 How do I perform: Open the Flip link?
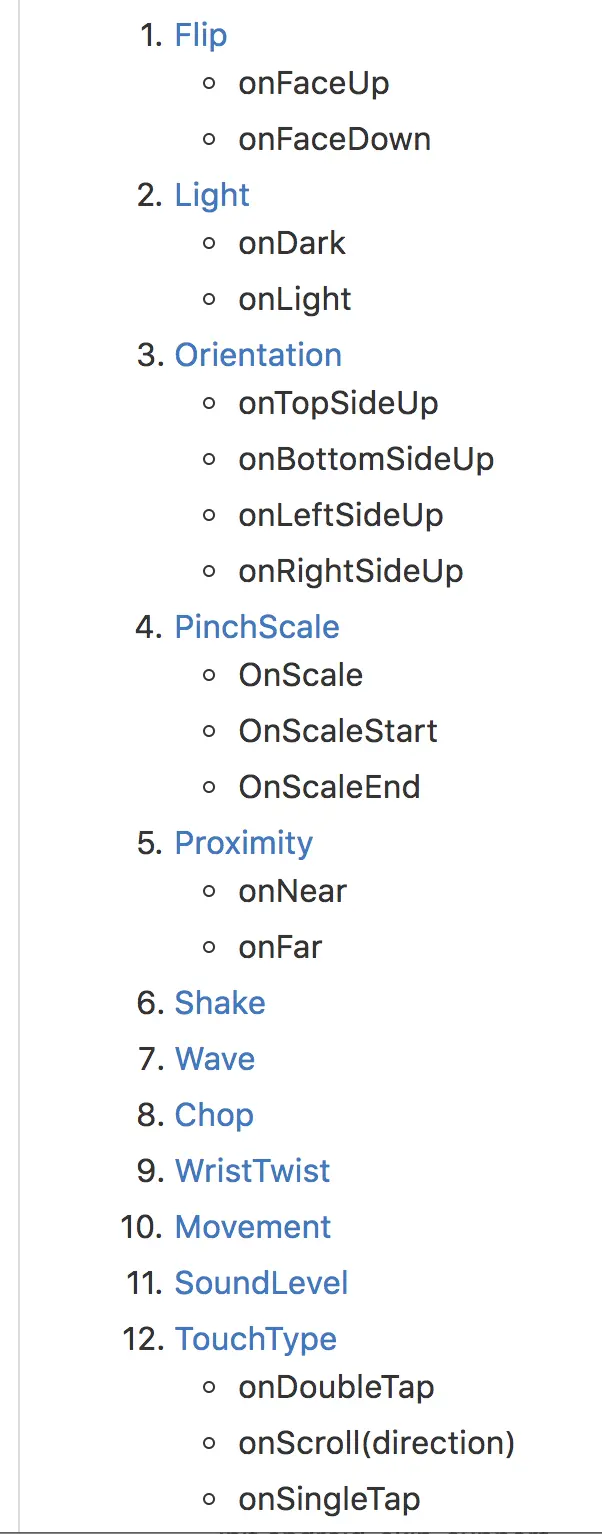point(201,36)
